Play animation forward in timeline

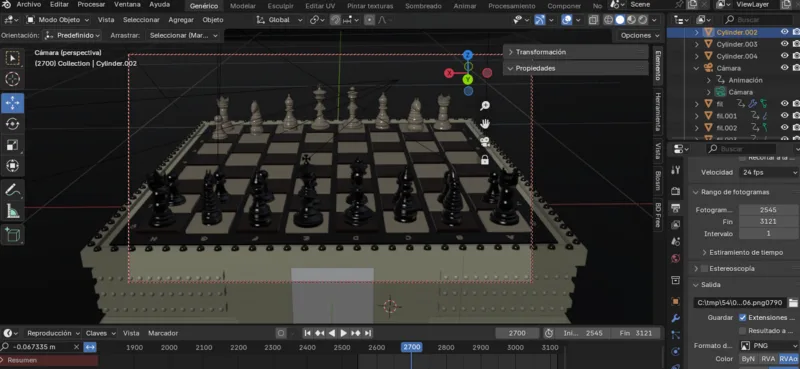point(343,333)
